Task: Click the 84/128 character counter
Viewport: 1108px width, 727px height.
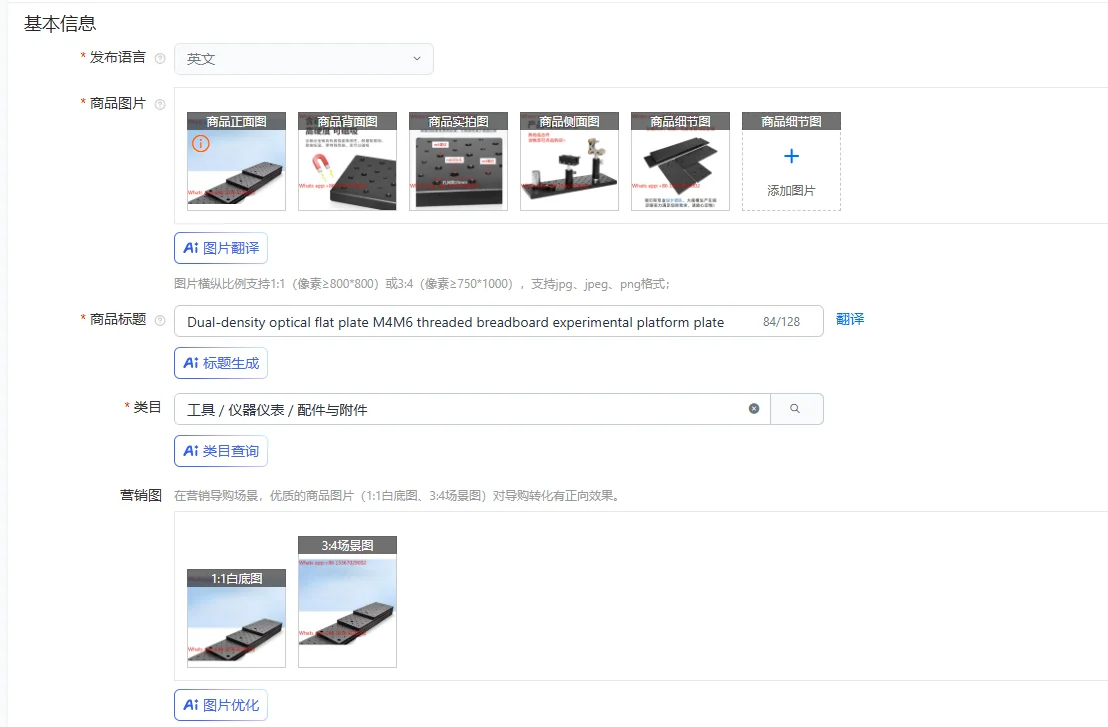Action: pos(781,322)
